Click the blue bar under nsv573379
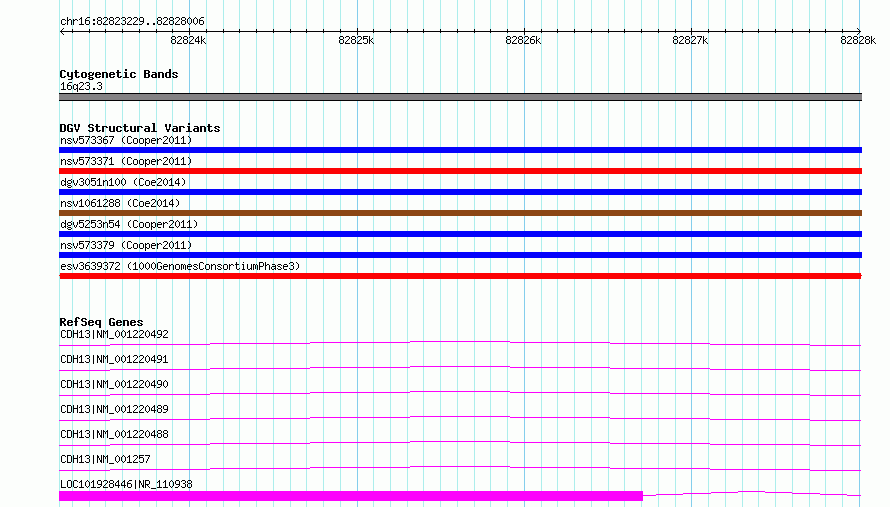890x507 pixels. [x=460, y=255]
